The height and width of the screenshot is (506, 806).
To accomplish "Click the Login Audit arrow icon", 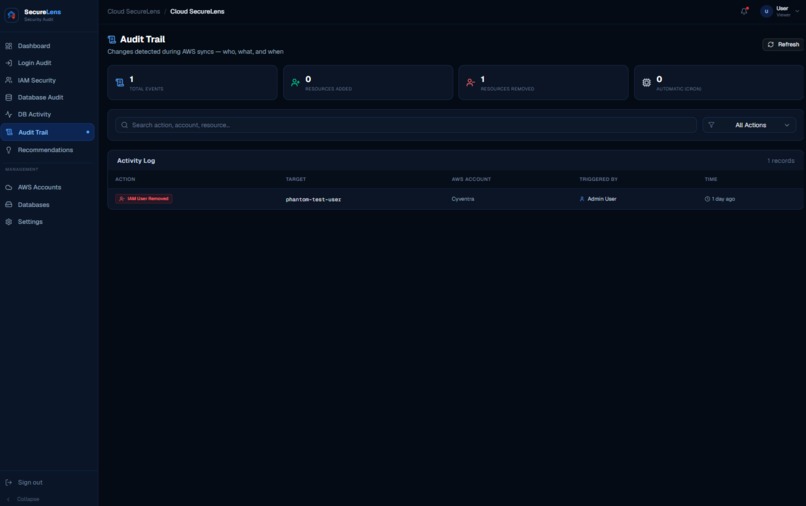I will pos(9,63).
